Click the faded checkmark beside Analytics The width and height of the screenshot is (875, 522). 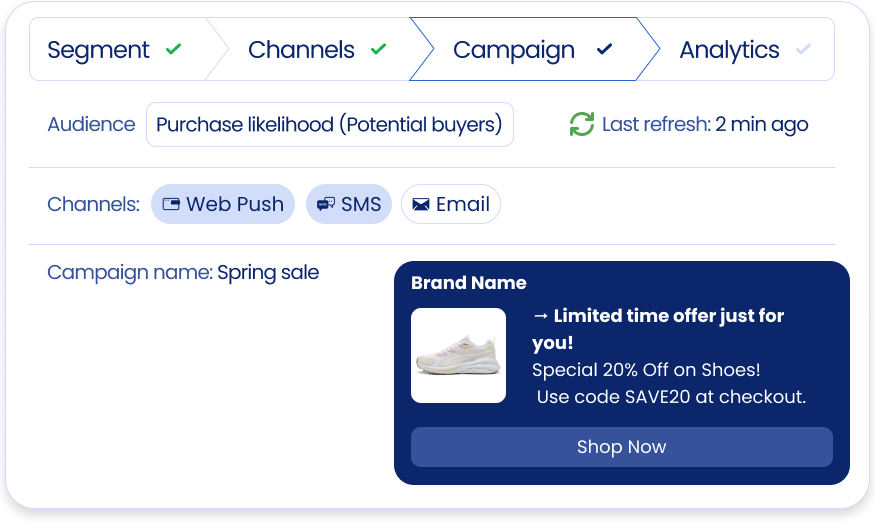point(803,49)
